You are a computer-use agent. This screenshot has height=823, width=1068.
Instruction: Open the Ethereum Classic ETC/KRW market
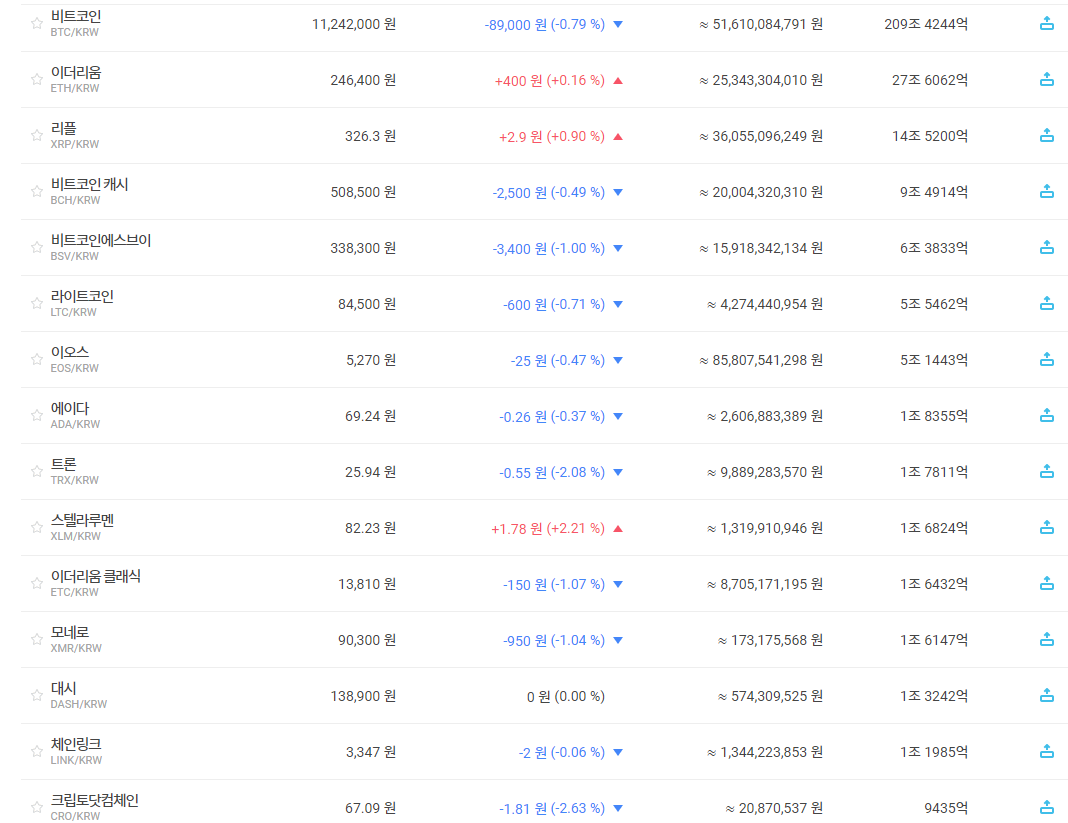[95, 577]
